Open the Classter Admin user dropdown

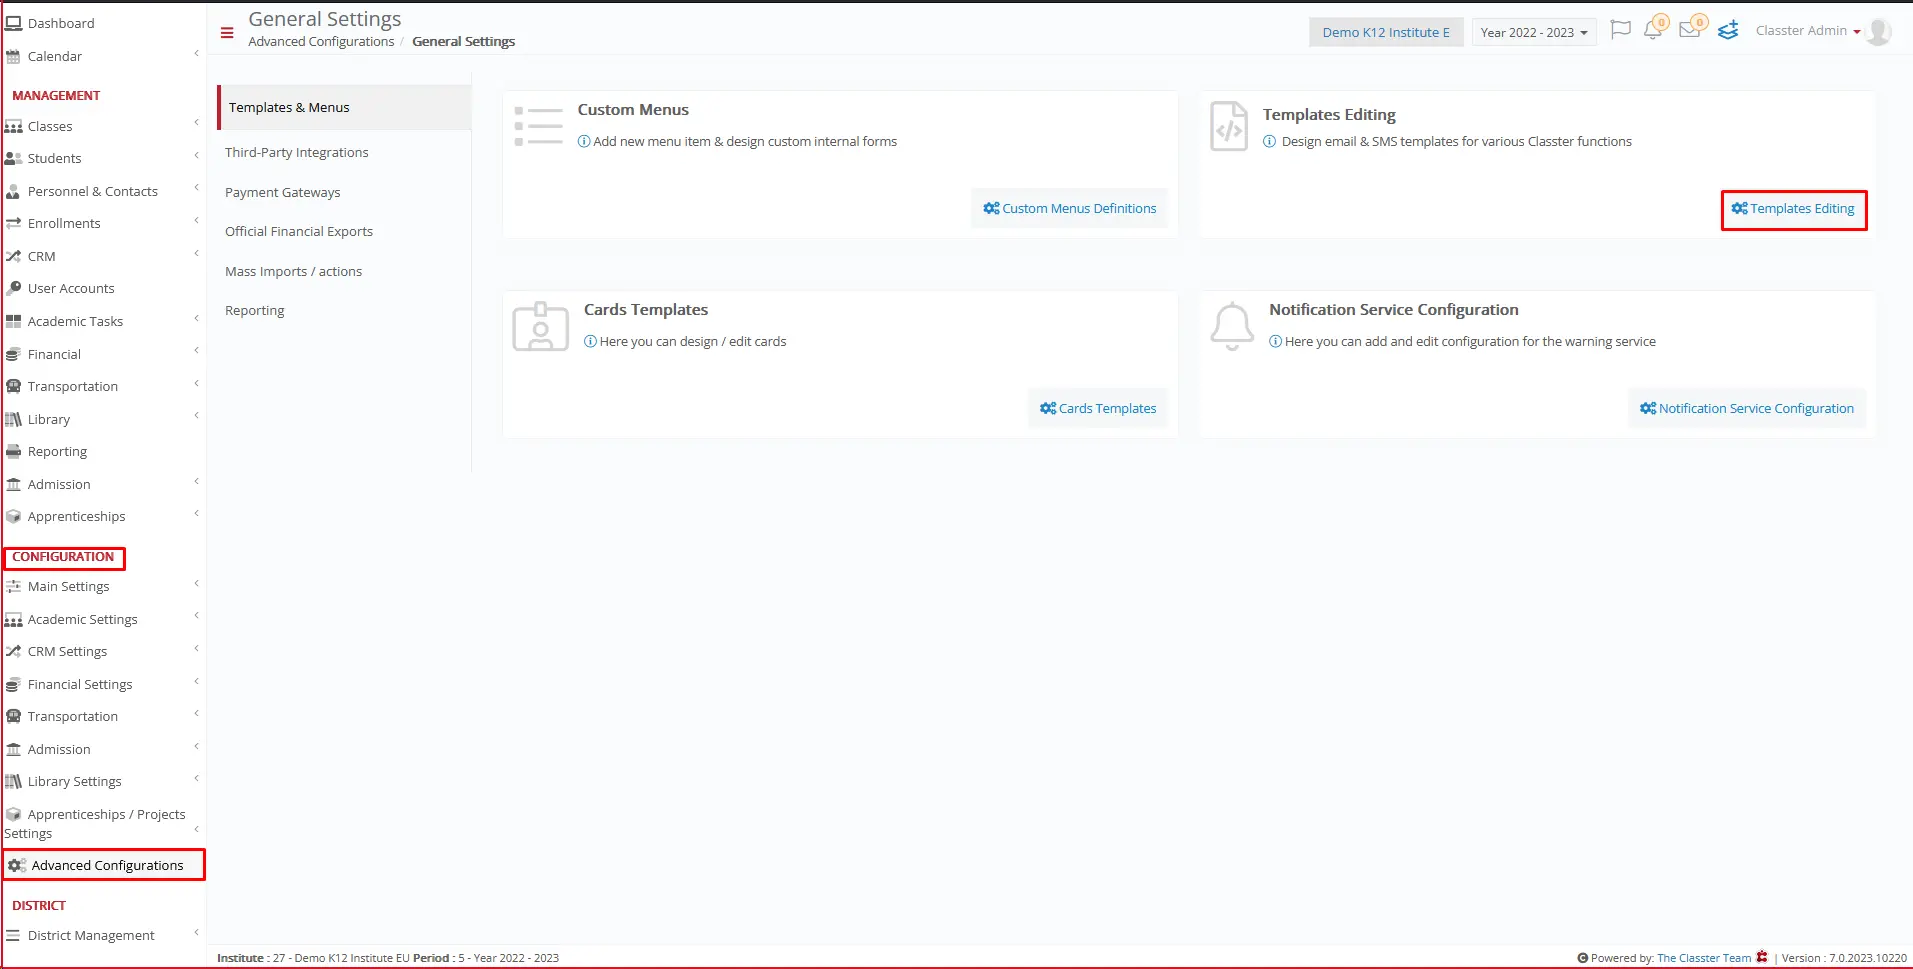[1808, 31]
